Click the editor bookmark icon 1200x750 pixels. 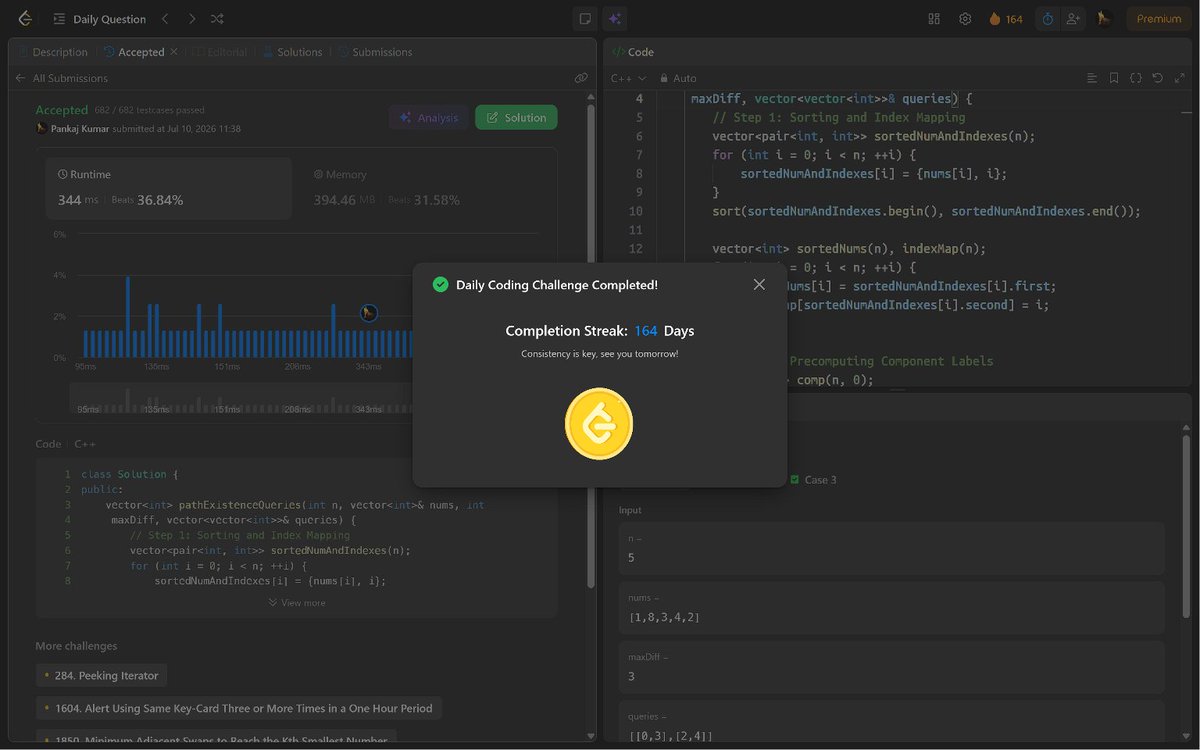[1114, 78]
